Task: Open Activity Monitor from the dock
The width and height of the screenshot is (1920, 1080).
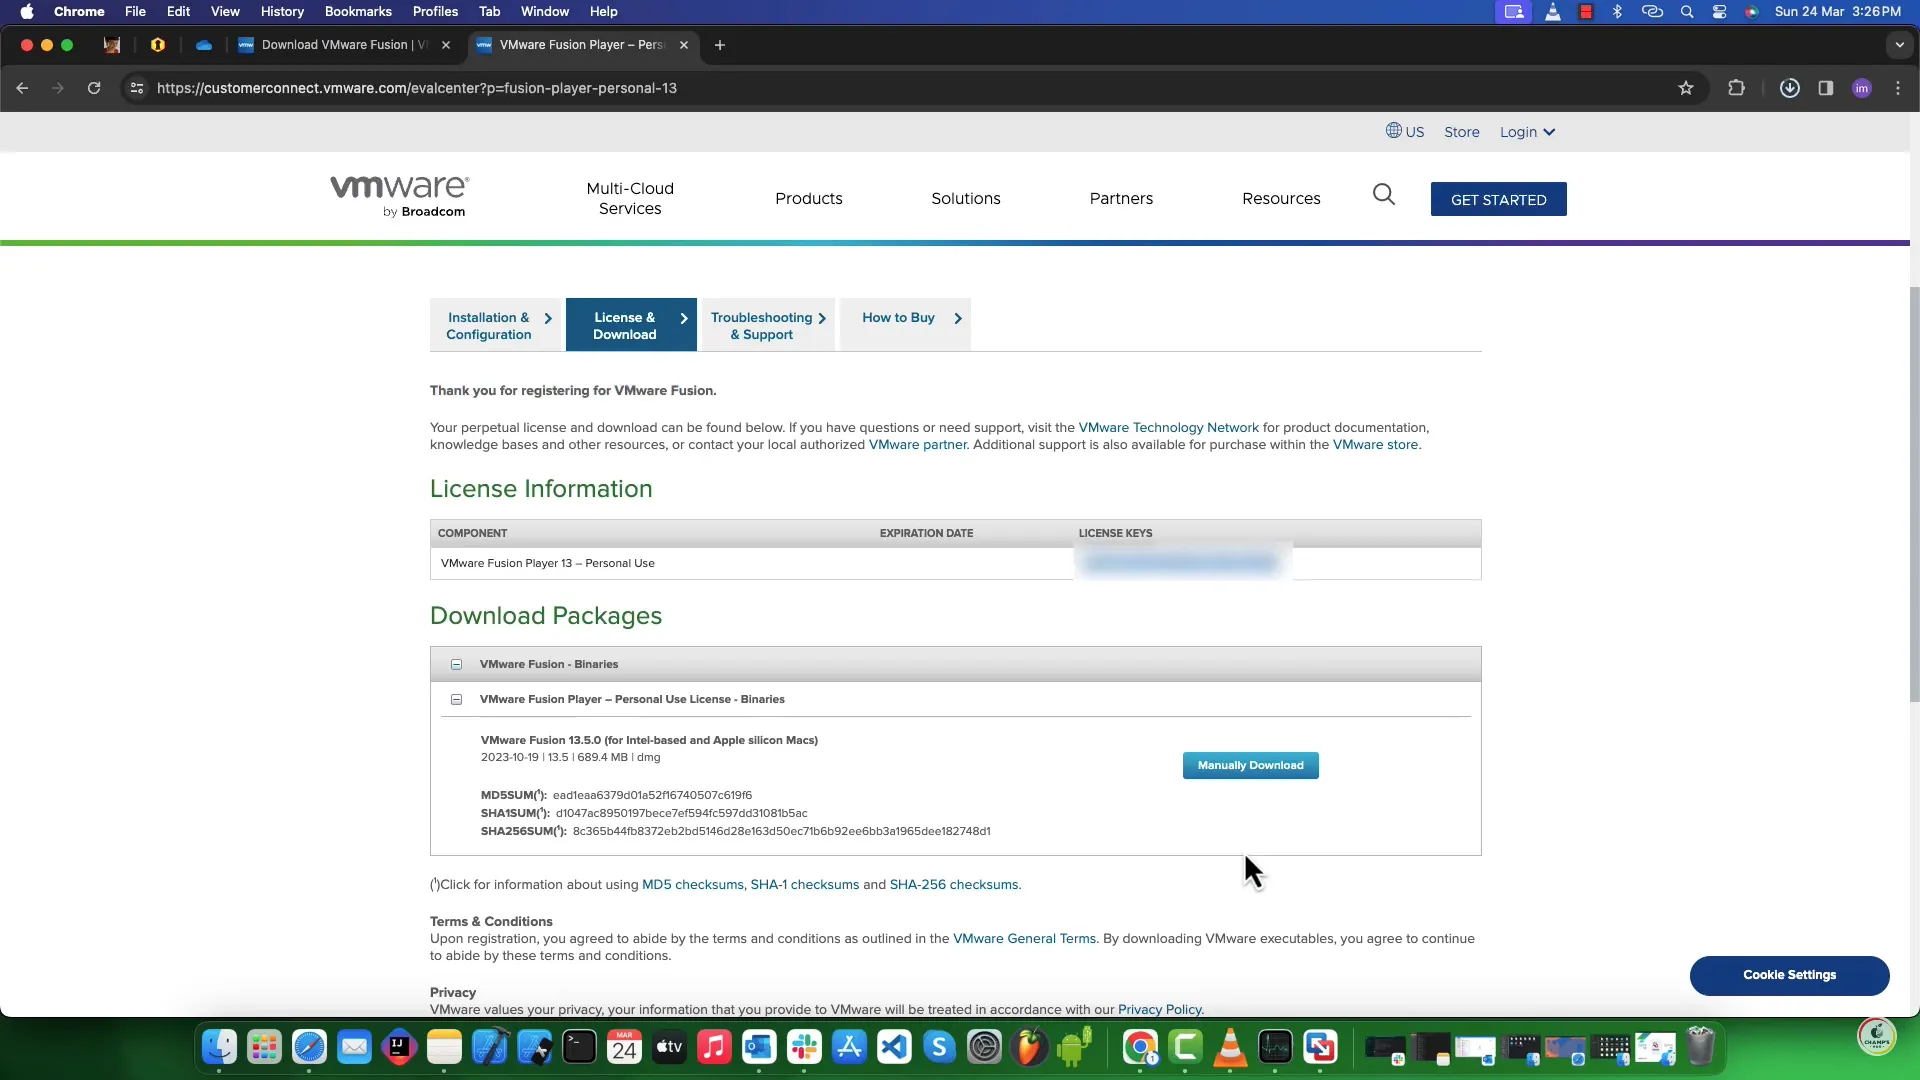Action: pyautogui.click(x=1275, y=1047)
